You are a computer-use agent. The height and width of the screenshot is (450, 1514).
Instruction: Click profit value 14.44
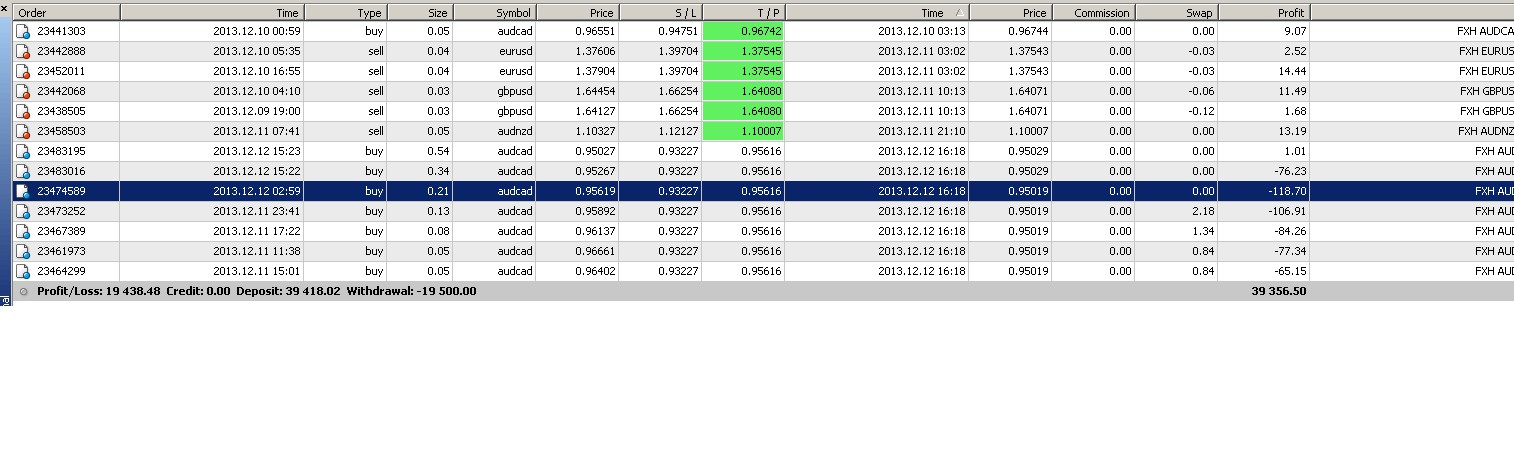1291,71
